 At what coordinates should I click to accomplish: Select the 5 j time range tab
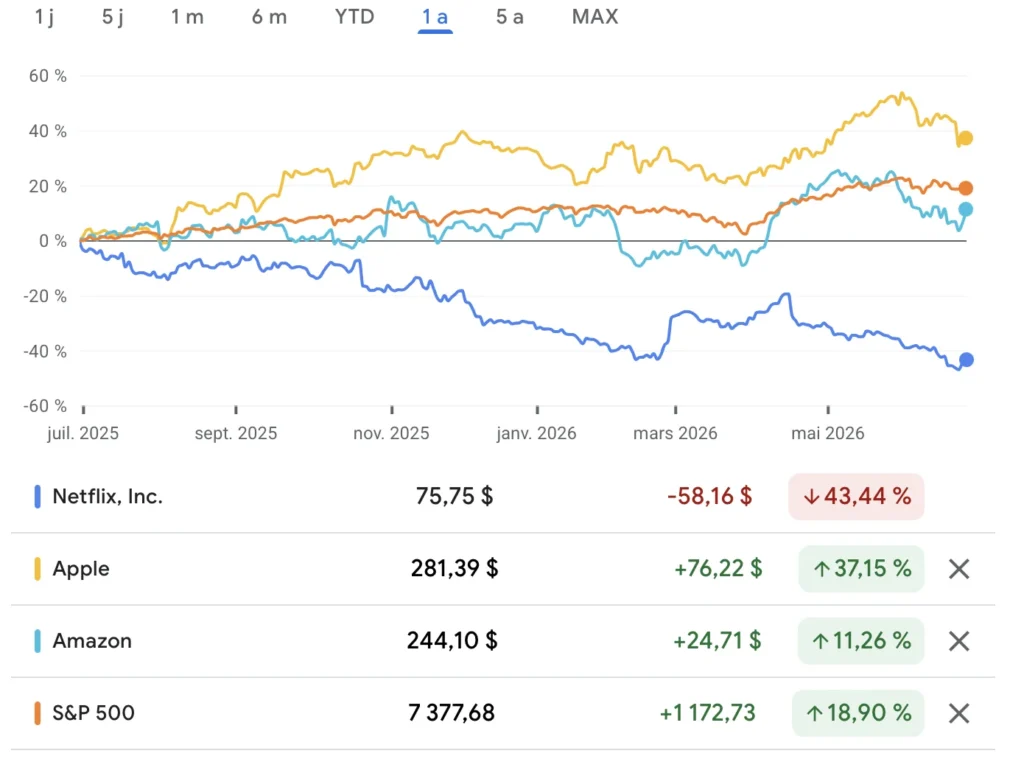tap(112, 16)
